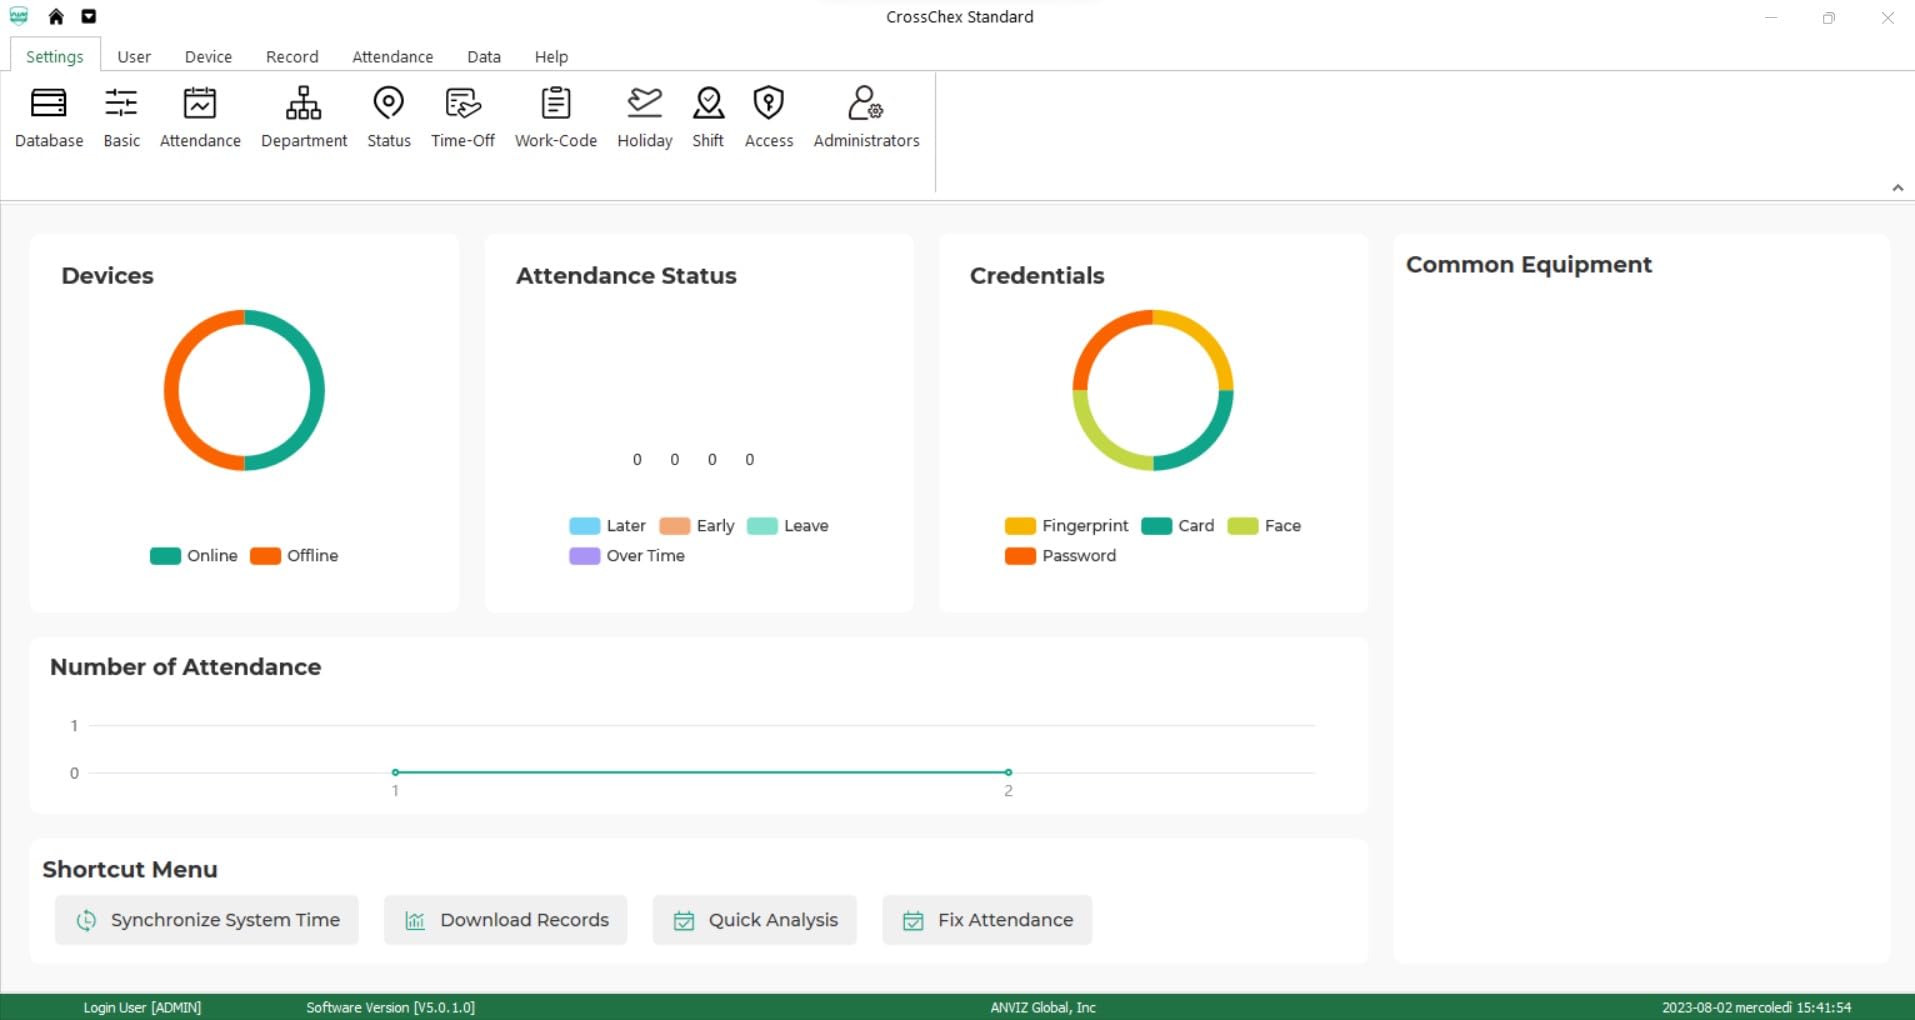Toggle the Early legend swatch
The width and height of the screenshot is (1915, 1020).
tap(675, 526)
